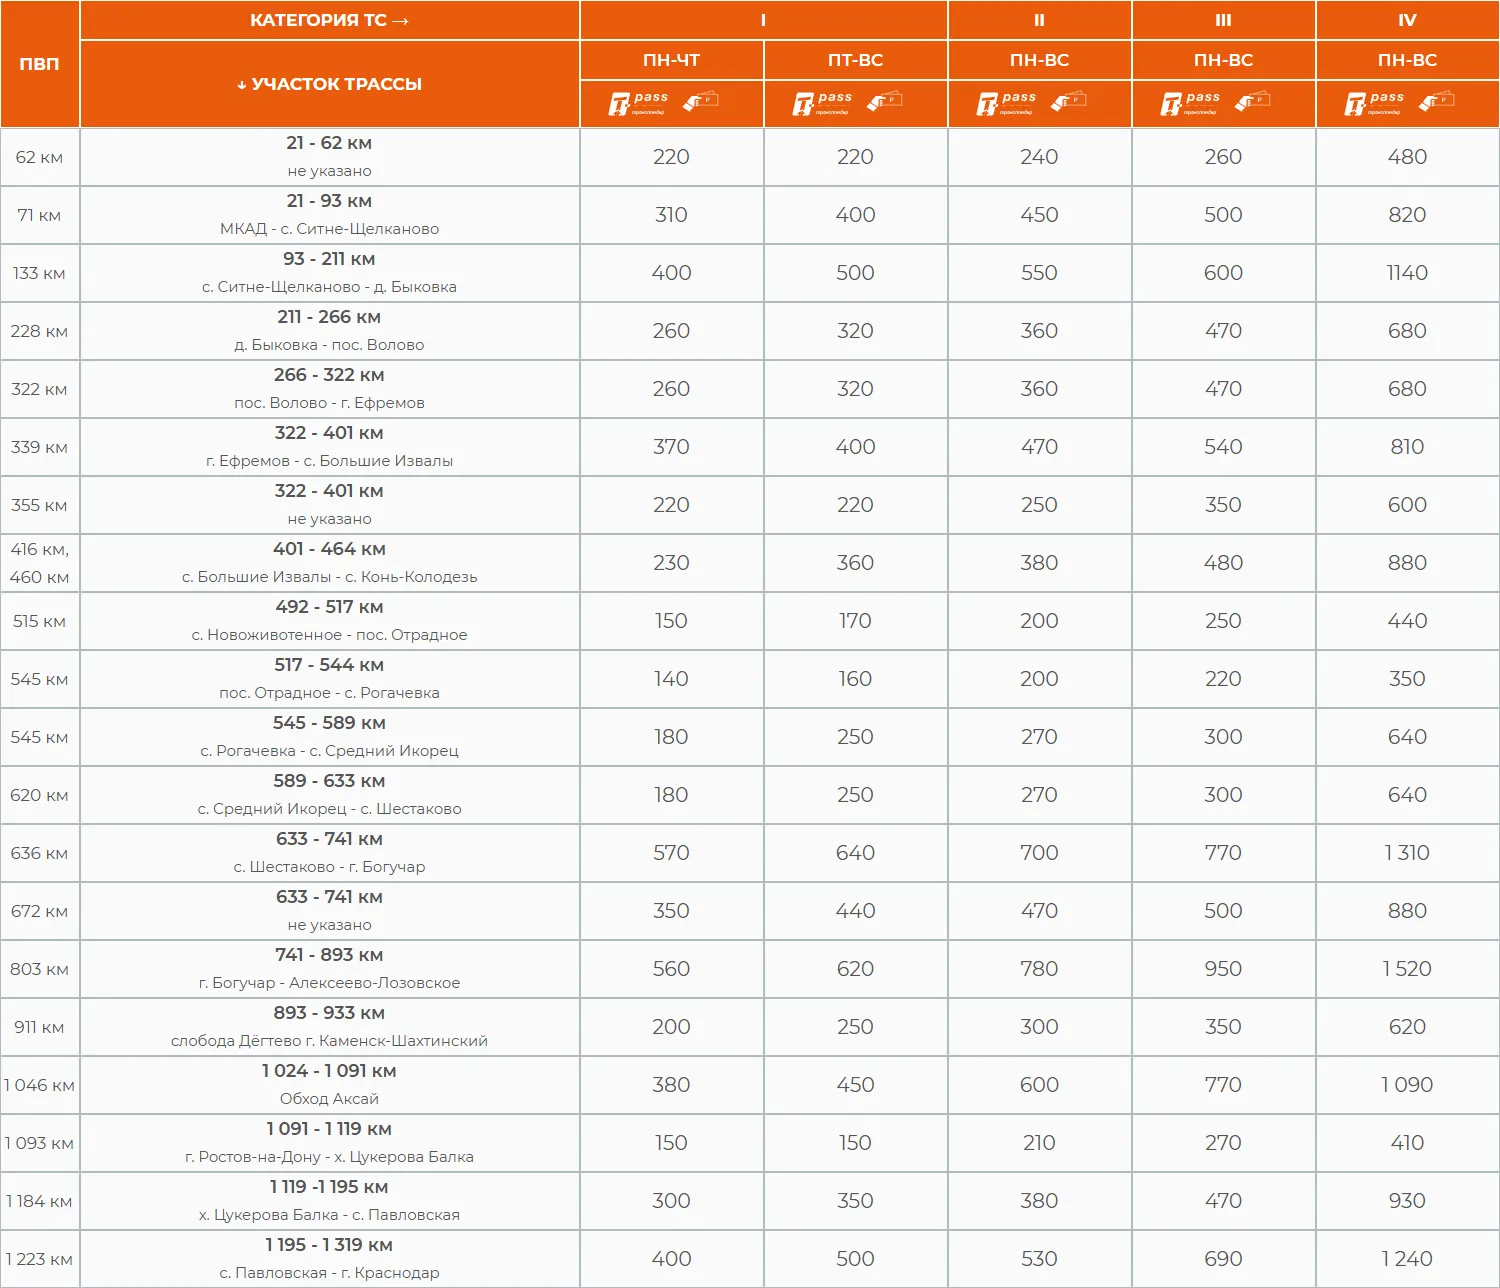Select the ПТ-ВС column header
This screenshot has height=1288, width=1500.
click(x=855, y=60)
